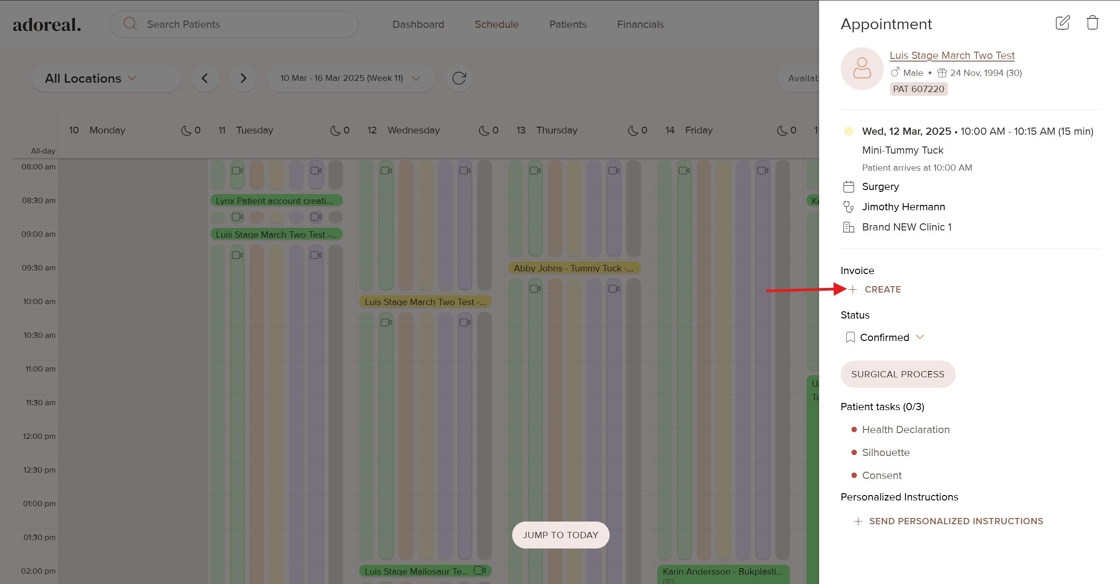Click the moon icon on Tuesday header

coord(335,130)
